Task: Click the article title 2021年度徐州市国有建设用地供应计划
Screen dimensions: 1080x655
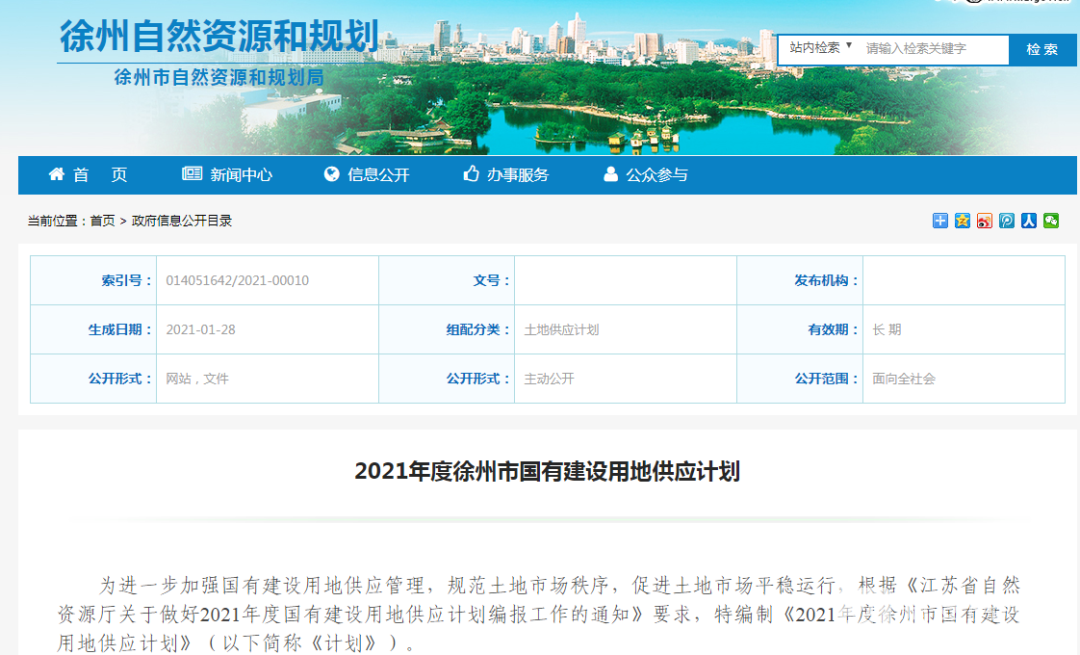Action: tap(547, 472)
